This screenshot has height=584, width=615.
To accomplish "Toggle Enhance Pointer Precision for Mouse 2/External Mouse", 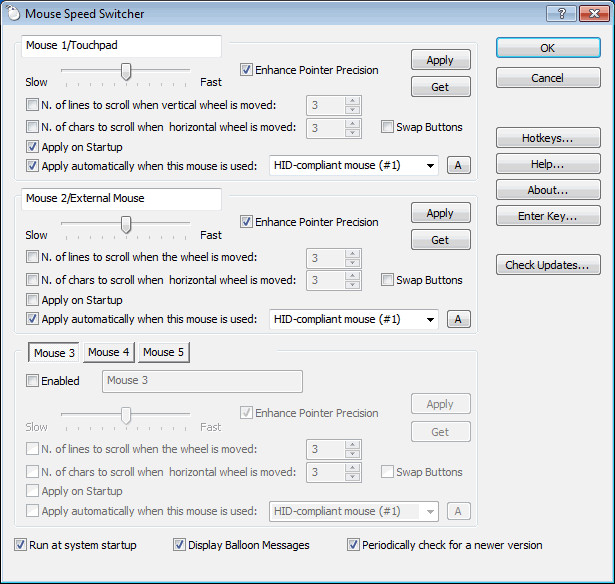I will coord(246,222).
